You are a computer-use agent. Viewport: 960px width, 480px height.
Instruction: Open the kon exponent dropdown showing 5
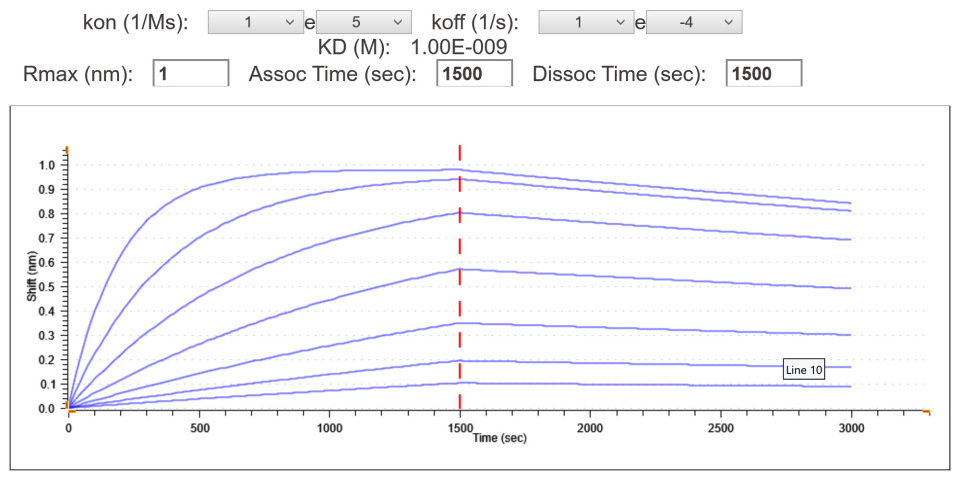(x=363, y=22)
